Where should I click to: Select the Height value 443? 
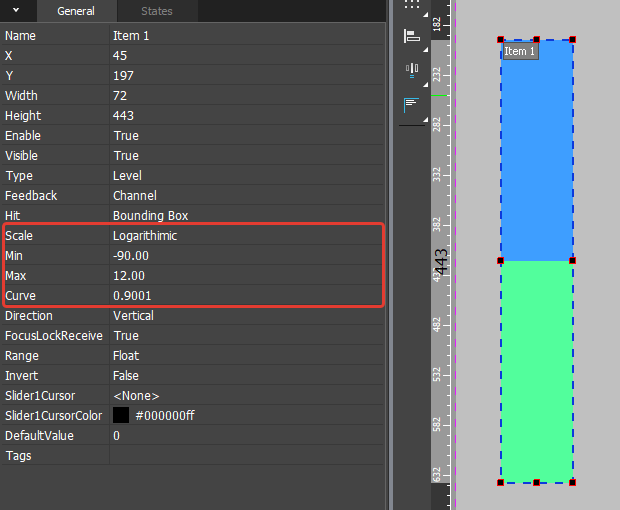tap(246, 116)
